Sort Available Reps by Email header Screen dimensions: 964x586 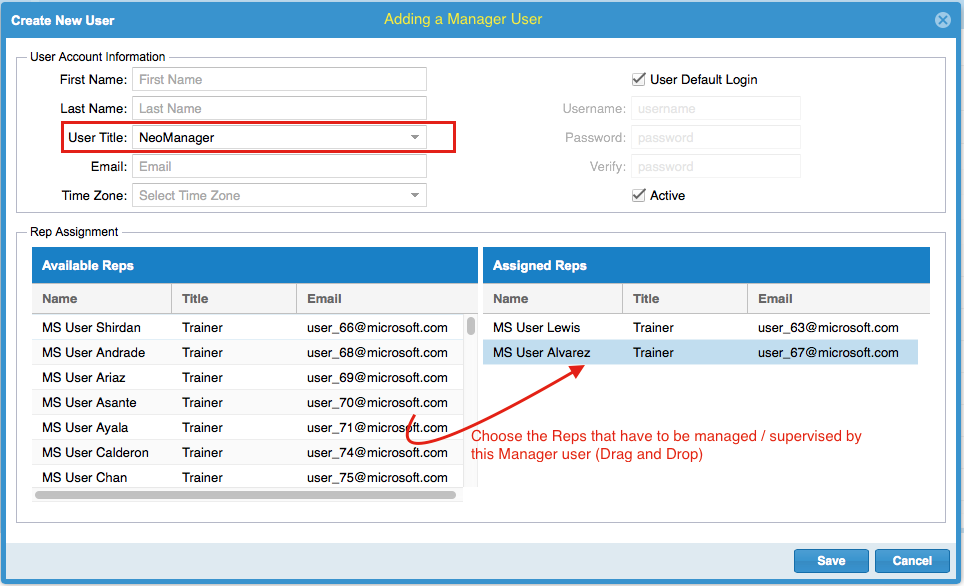(x=380, y=298)
